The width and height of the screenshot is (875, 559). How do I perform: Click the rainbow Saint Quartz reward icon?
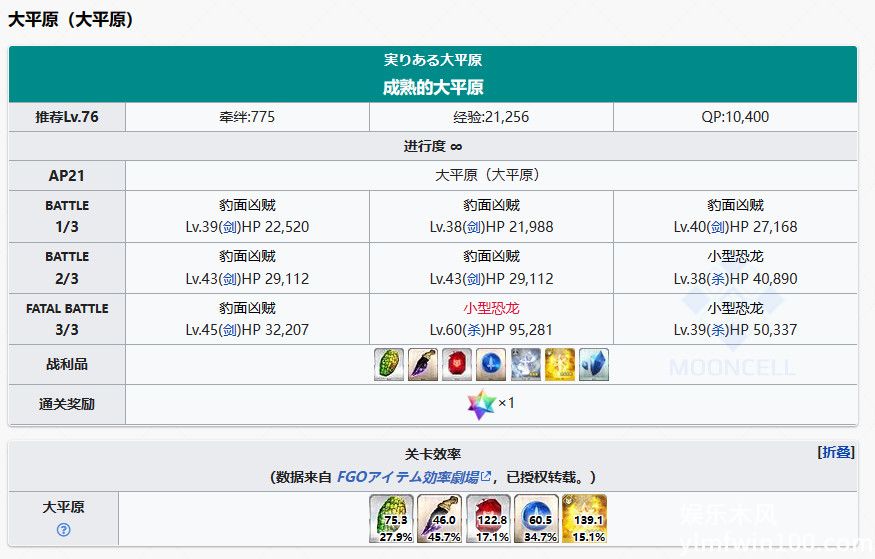[x=481, y=405]
